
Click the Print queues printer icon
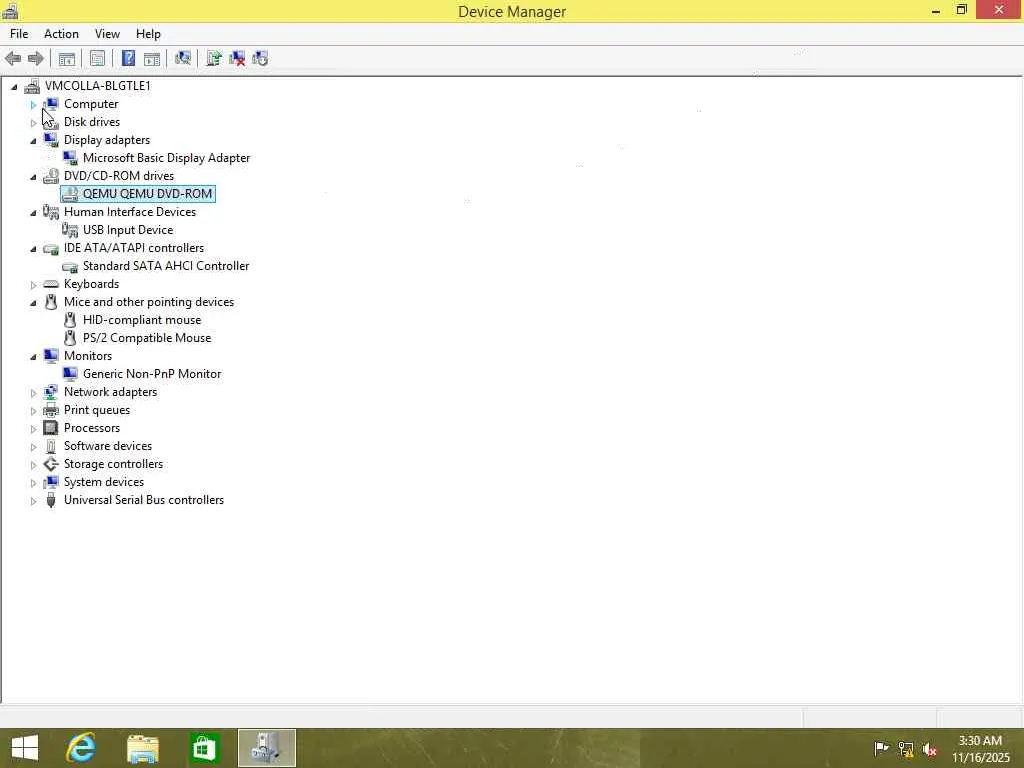(x=51, y=410)
